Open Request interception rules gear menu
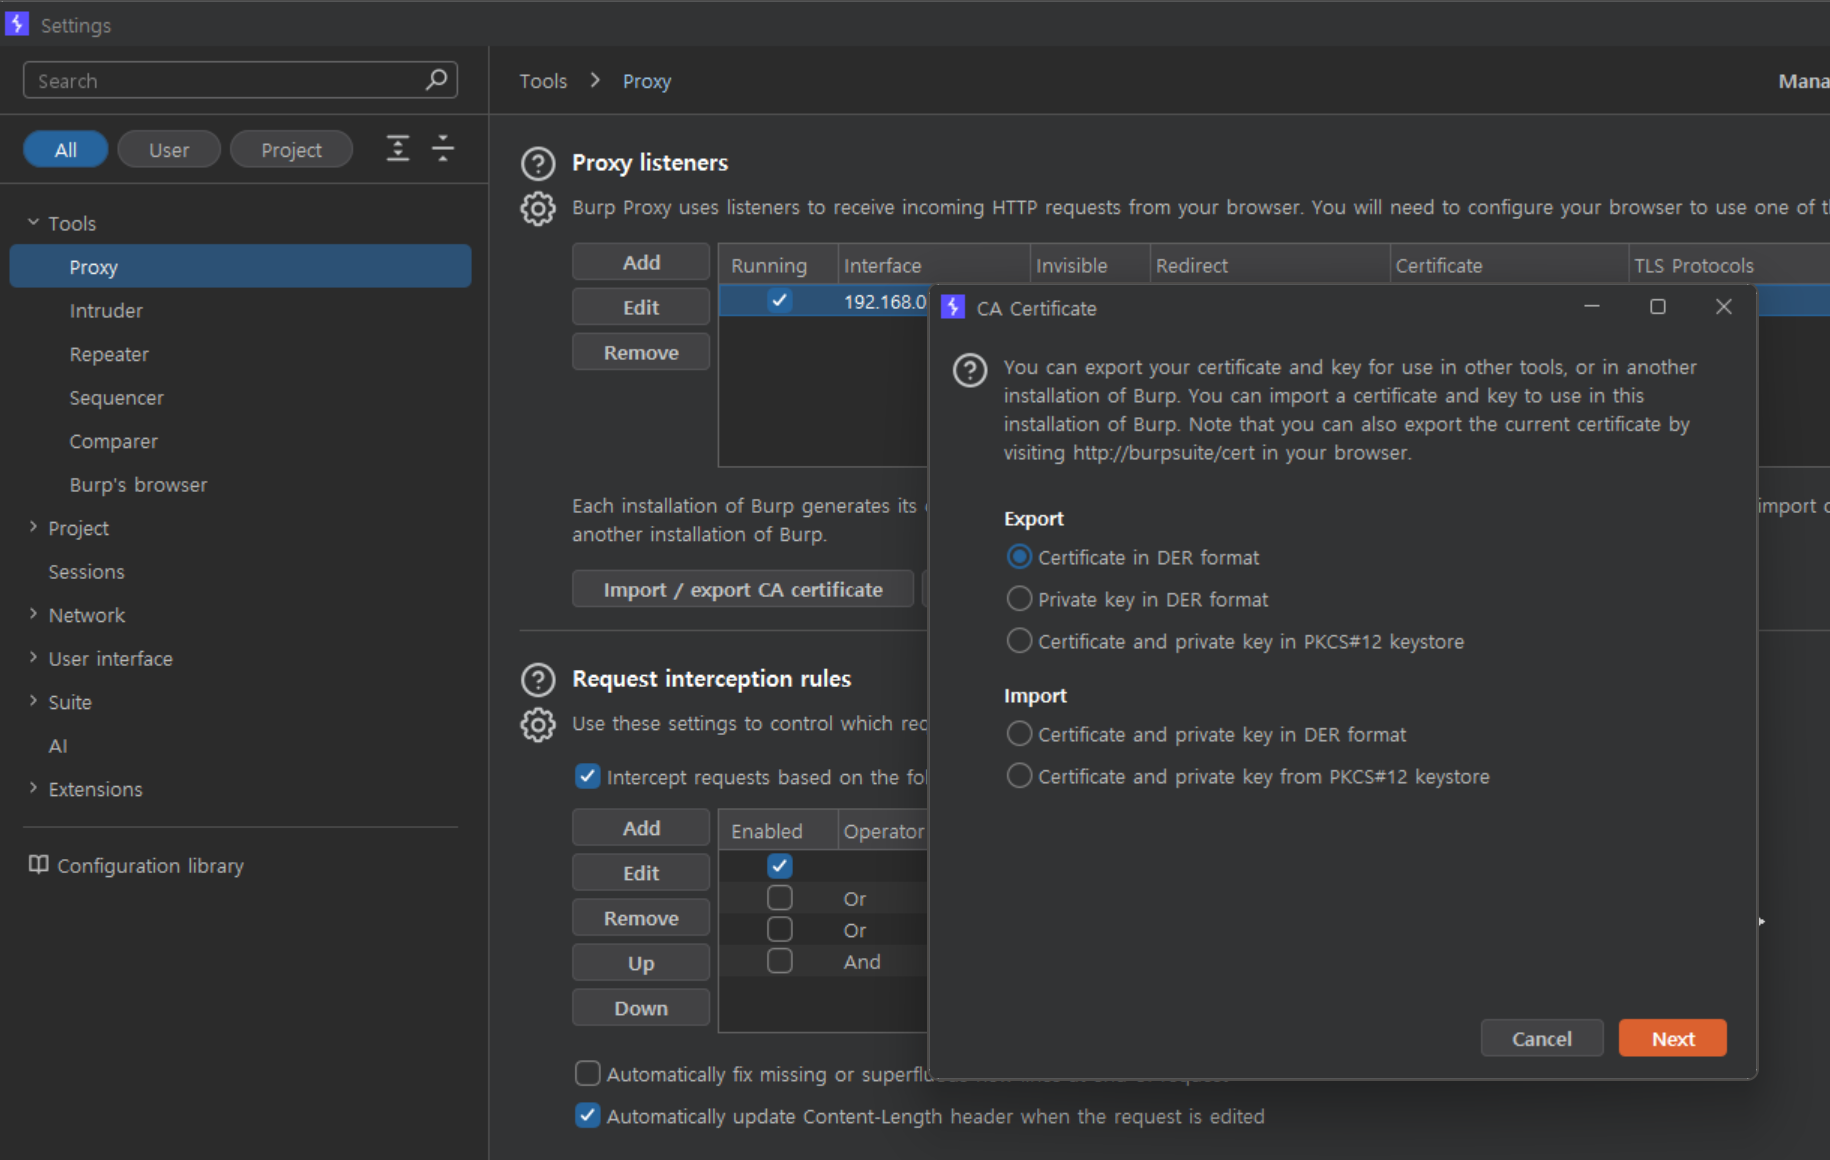 pyautogui.click(x=538, y=724)
